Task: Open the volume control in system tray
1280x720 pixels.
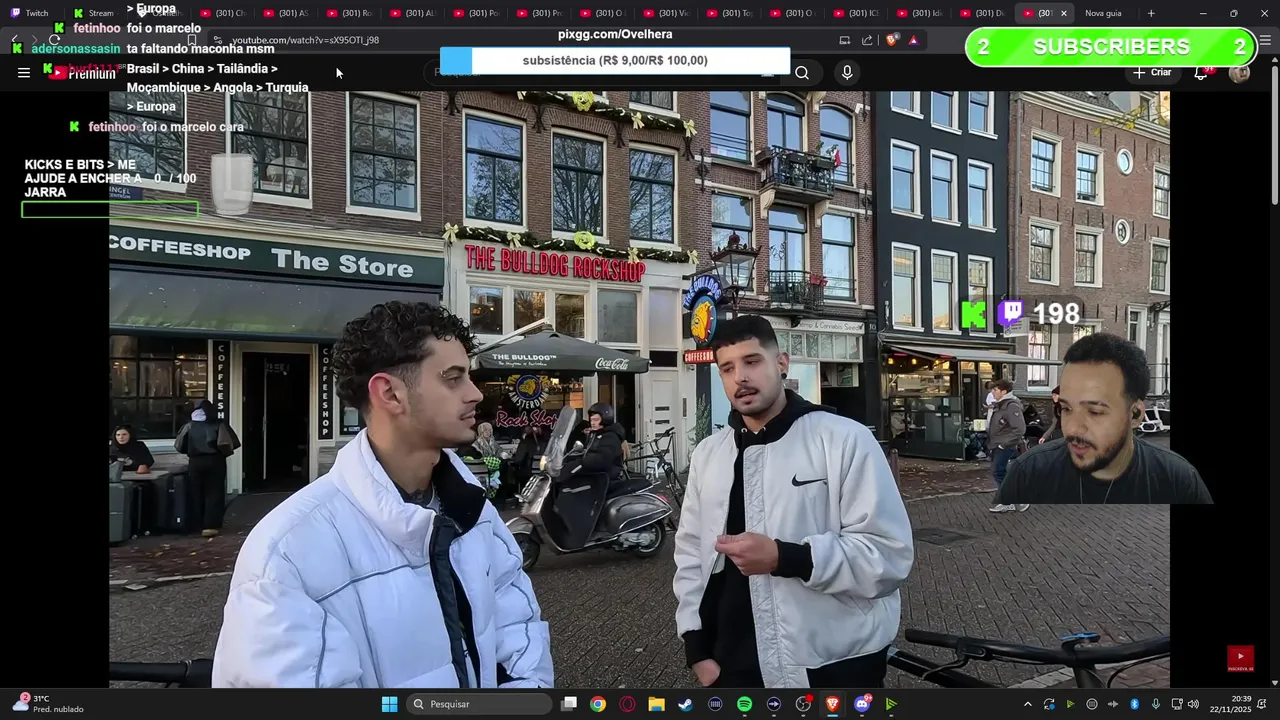Action: click(x=1193, y=704)
